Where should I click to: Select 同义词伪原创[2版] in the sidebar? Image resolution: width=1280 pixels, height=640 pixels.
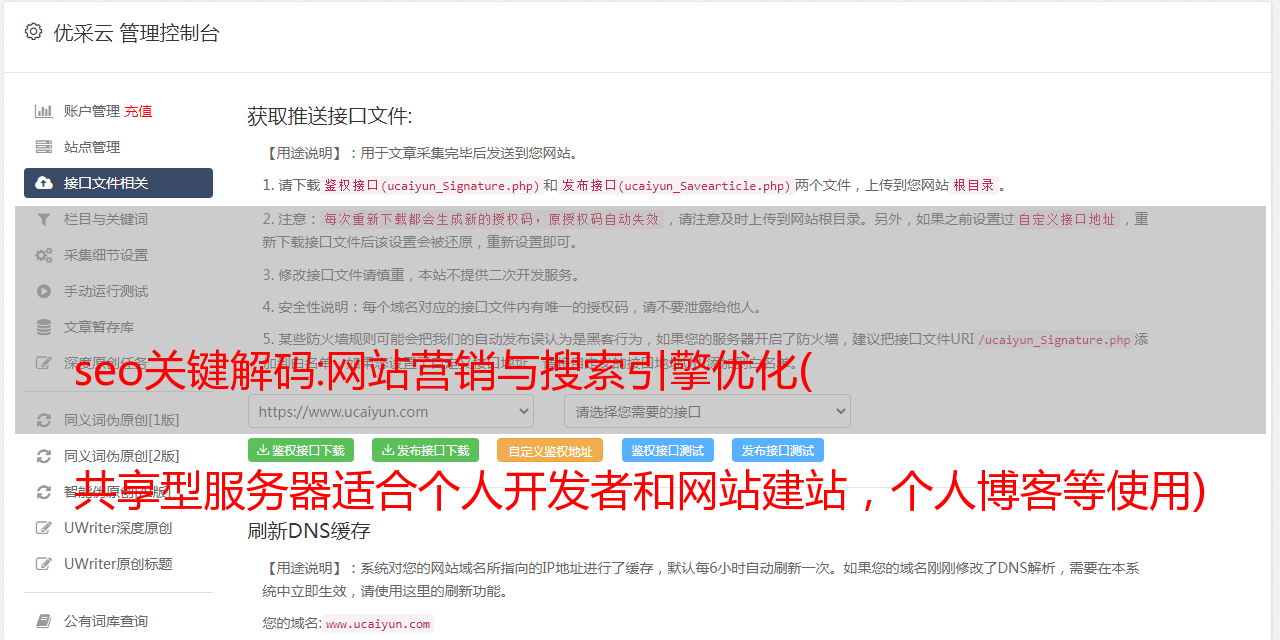point(118,456)
